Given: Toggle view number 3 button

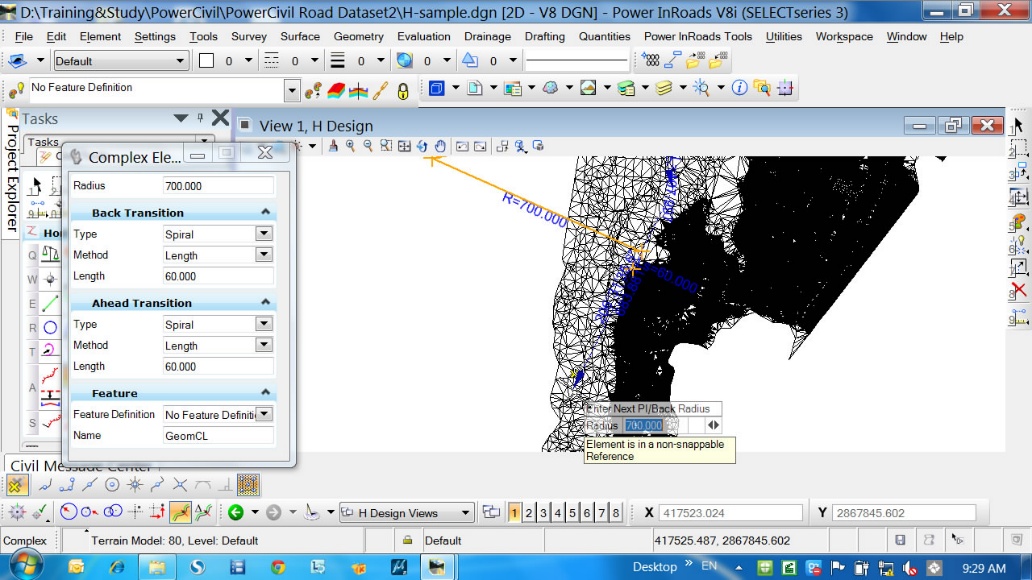Looking at the screenshot, I should pos(543,513).
